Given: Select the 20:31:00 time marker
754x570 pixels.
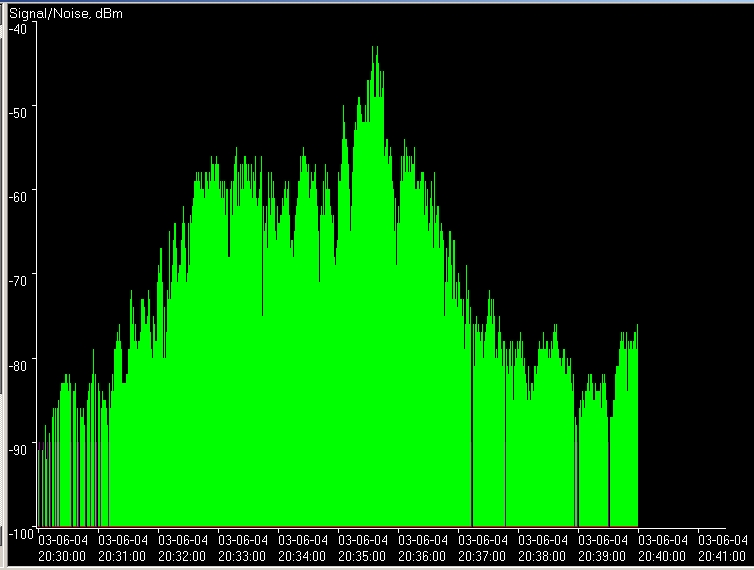Looking at the screenshot, I should point(123,549).
